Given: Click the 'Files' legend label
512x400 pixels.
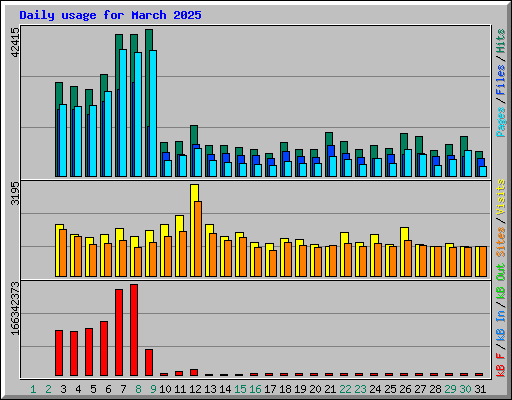Looking at the screenshot, I should click(501, 80).
